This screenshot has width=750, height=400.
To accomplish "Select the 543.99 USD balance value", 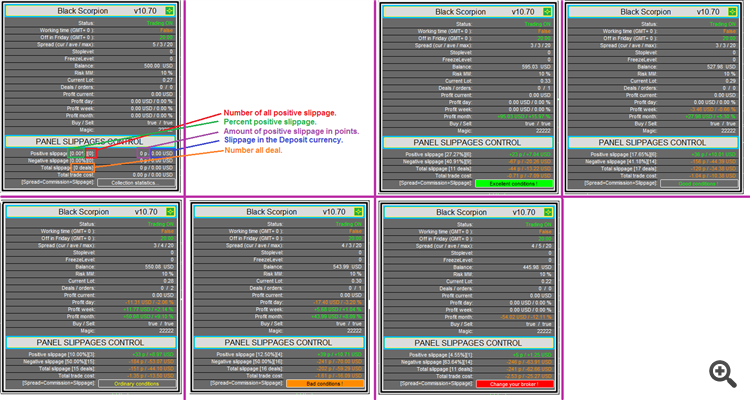I will click(347, 267).
